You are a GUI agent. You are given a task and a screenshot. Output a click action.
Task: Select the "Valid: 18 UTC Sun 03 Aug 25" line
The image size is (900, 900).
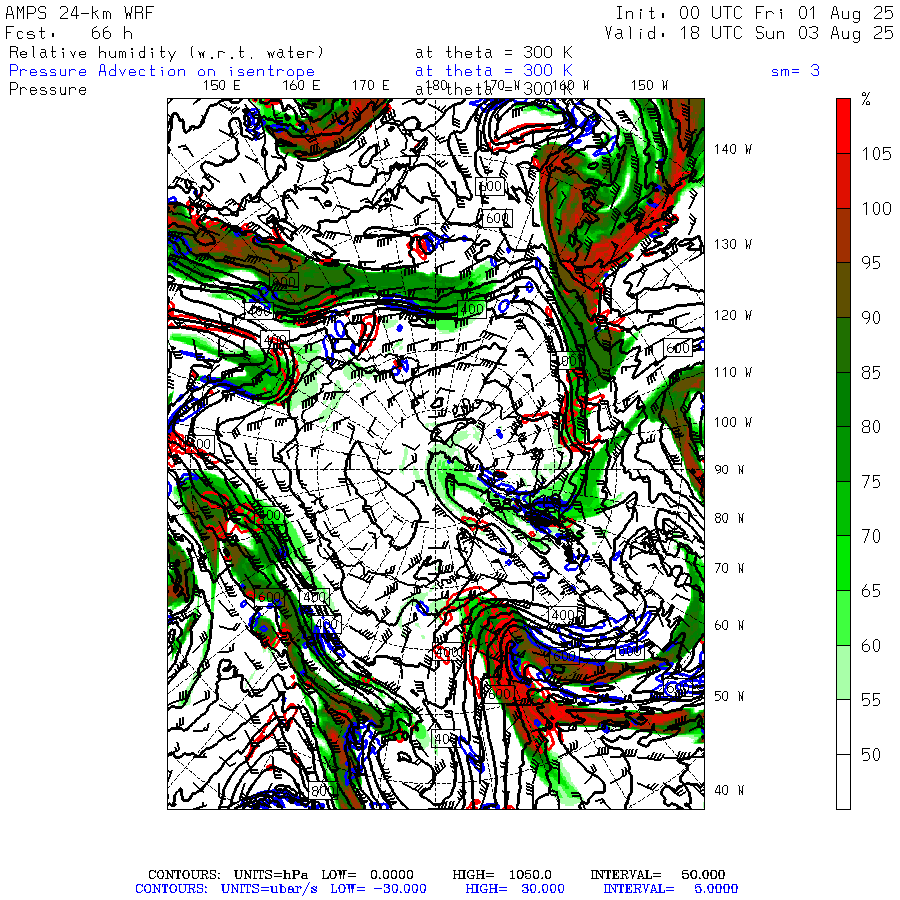[748, 33]
